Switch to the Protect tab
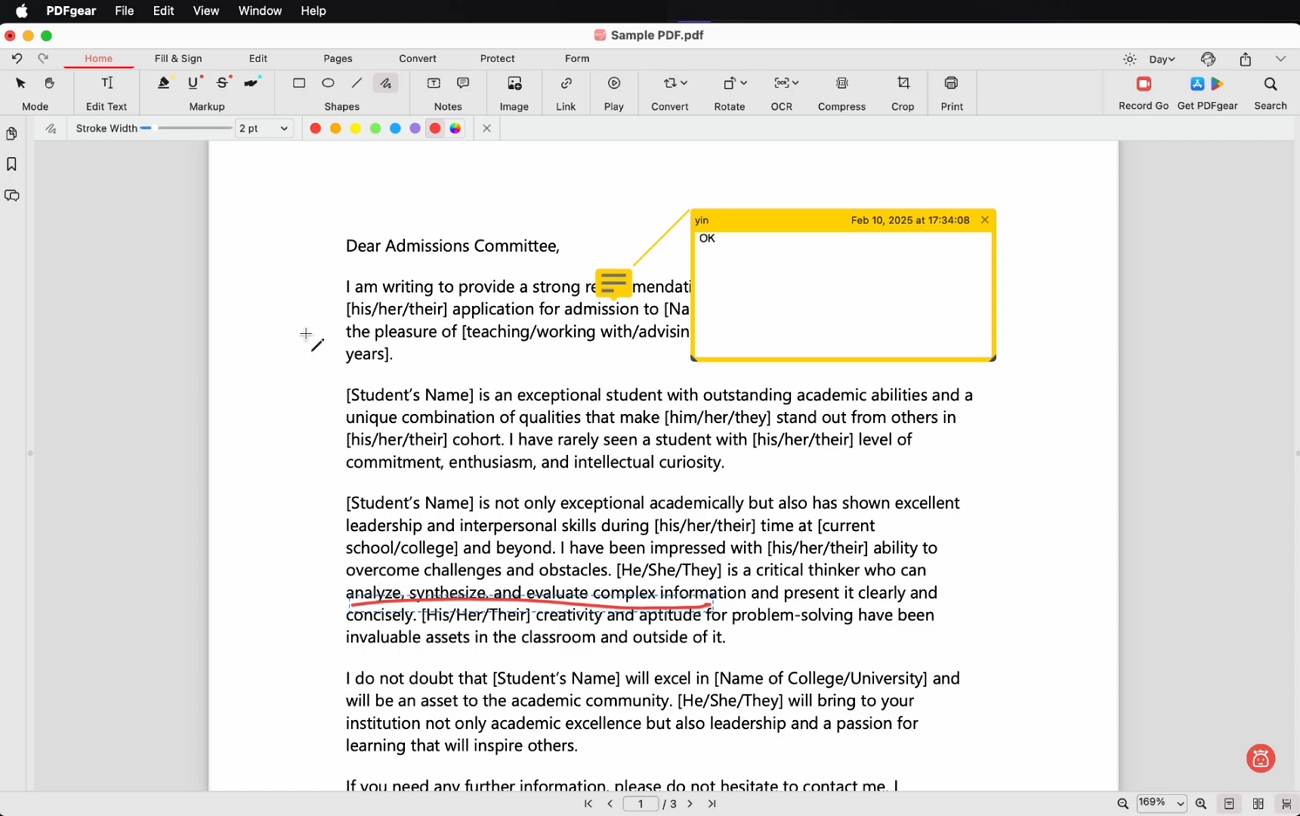This screenshot has width=1300, height=816. 497,59
